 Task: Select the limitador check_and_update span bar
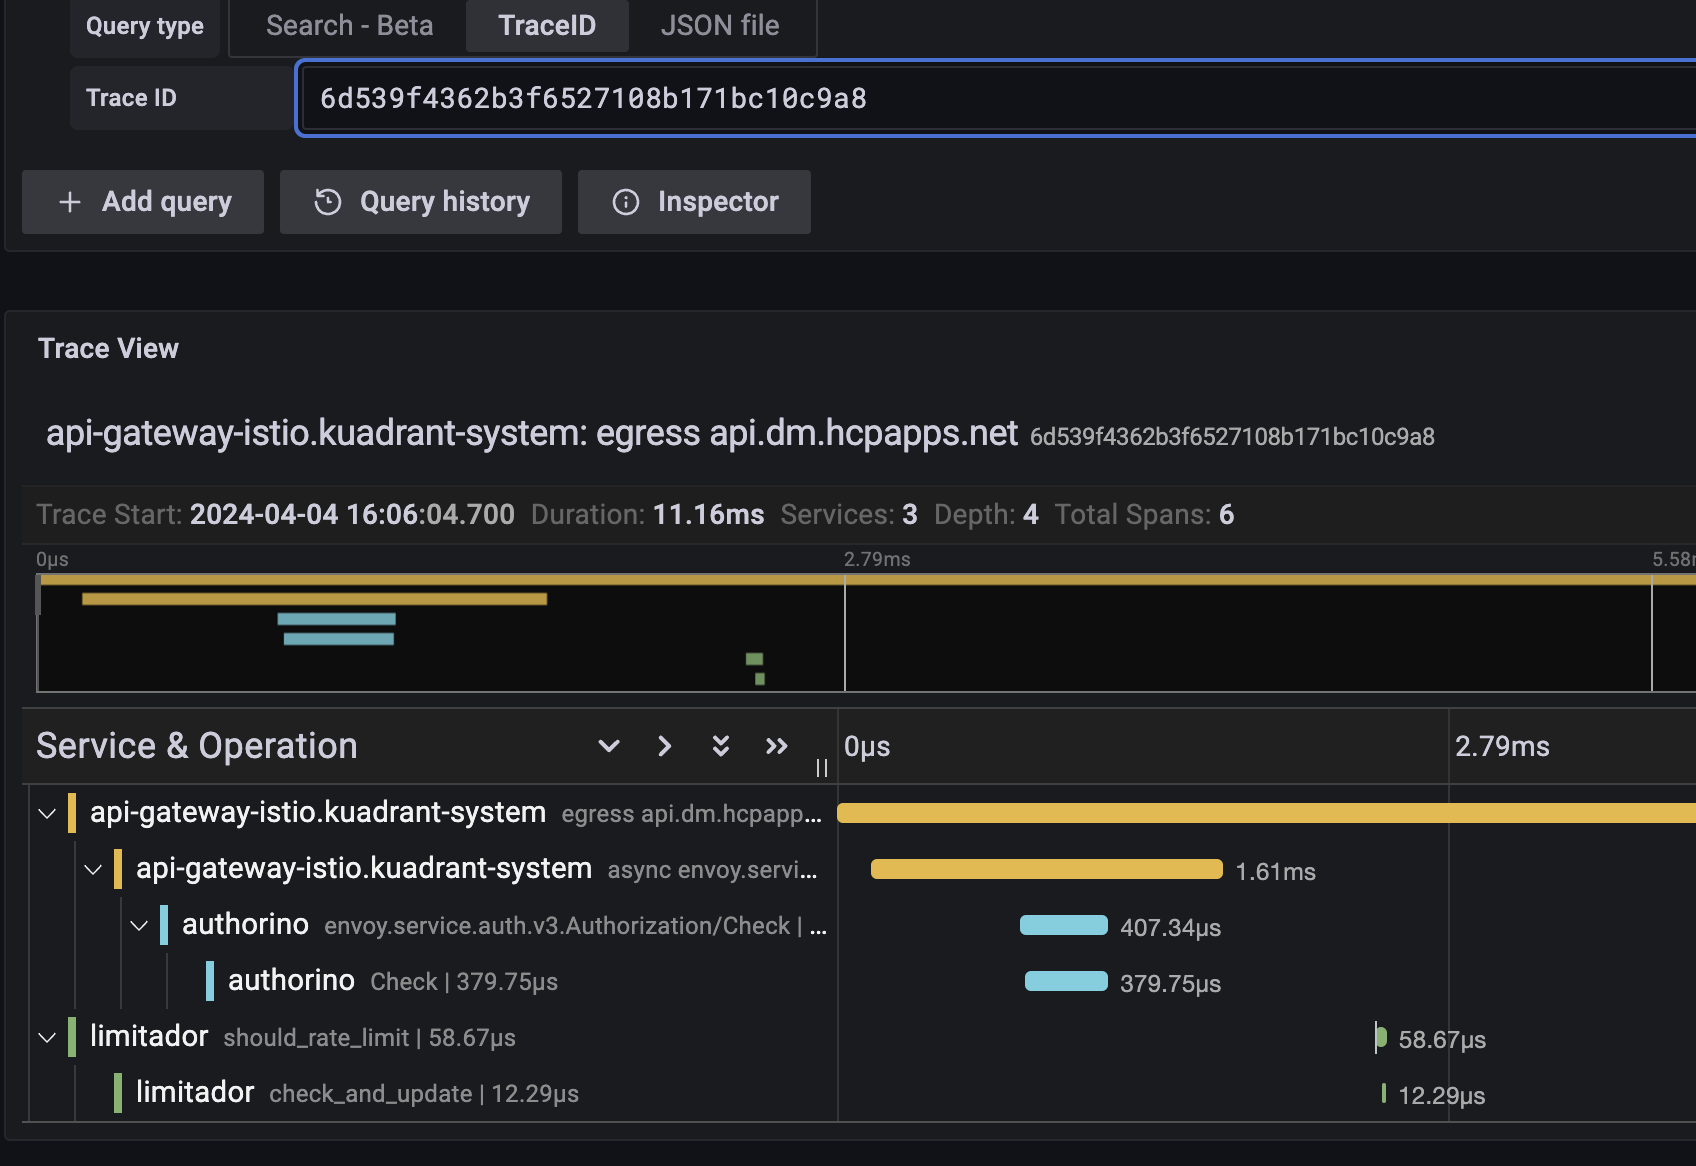click(x=1384, y=1094)
